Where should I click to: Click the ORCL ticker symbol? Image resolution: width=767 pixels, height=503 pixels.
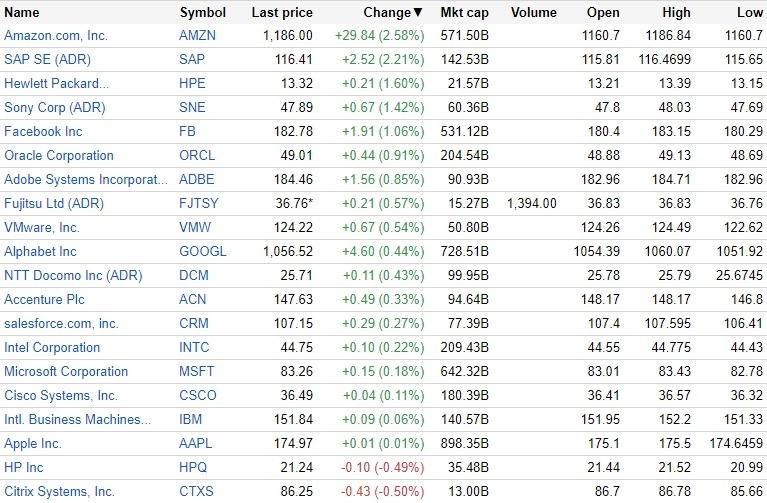[x=197, y=155]
